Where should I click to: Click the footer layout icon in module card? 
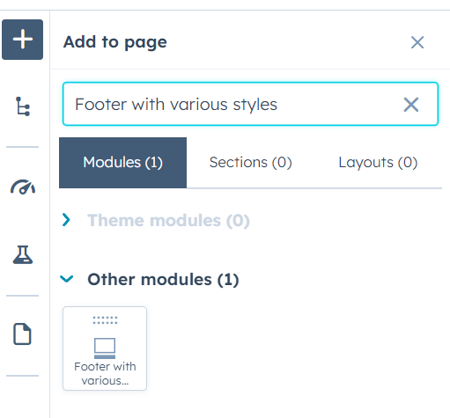[x=105, y=348]
